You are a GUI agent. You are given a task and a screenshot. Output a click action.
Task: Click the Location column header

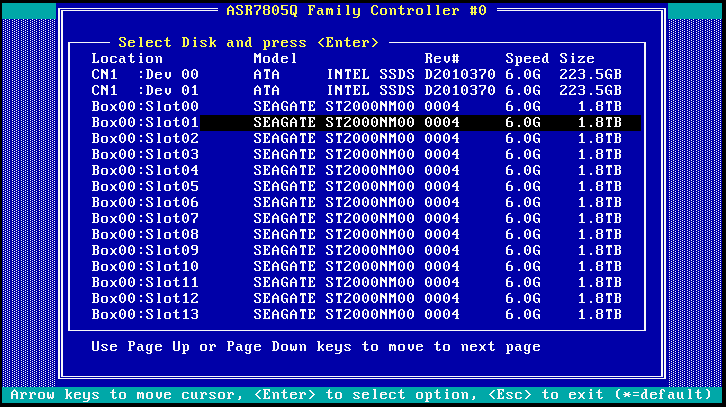pos(126,58)
